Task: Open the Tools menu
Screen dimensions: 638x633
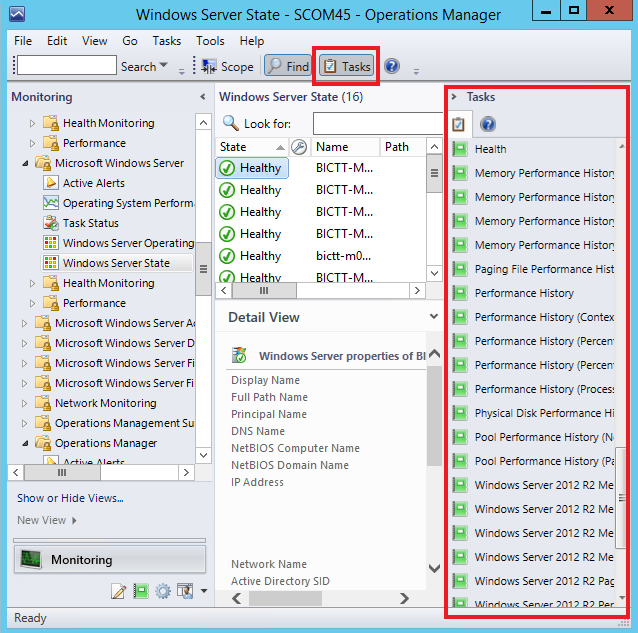Action: [x=210, y=41]
